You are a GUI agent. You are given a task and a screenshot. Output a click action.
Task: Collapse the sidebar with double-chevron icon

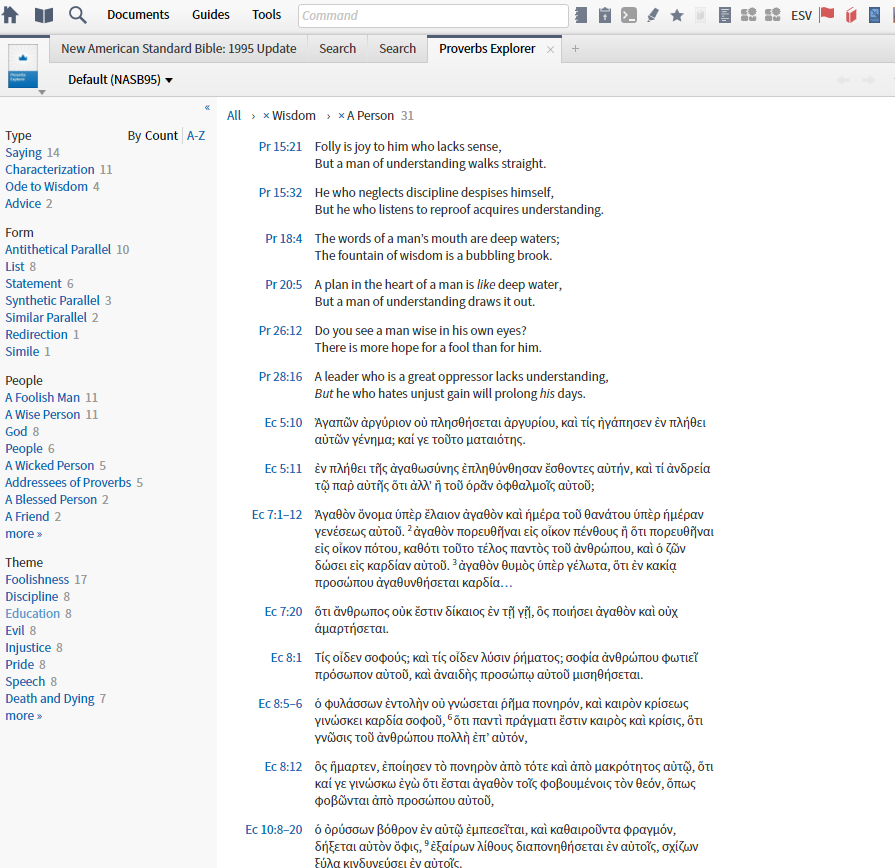[x=207, y=107]
